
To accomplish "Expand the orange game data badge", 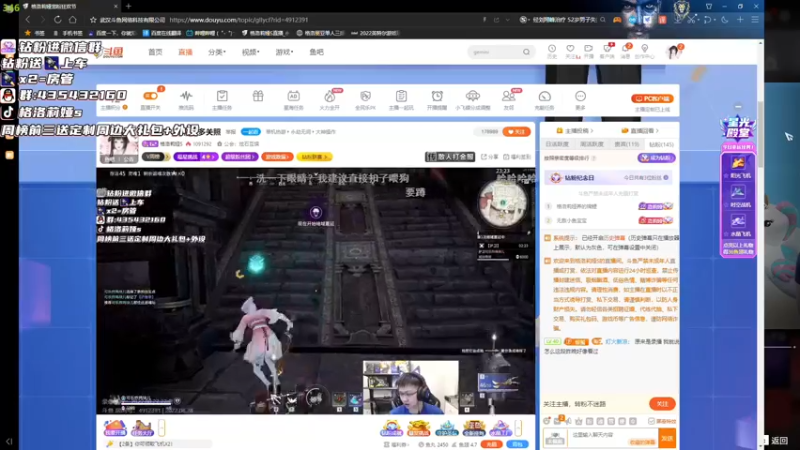I will (x=277, y=157).
